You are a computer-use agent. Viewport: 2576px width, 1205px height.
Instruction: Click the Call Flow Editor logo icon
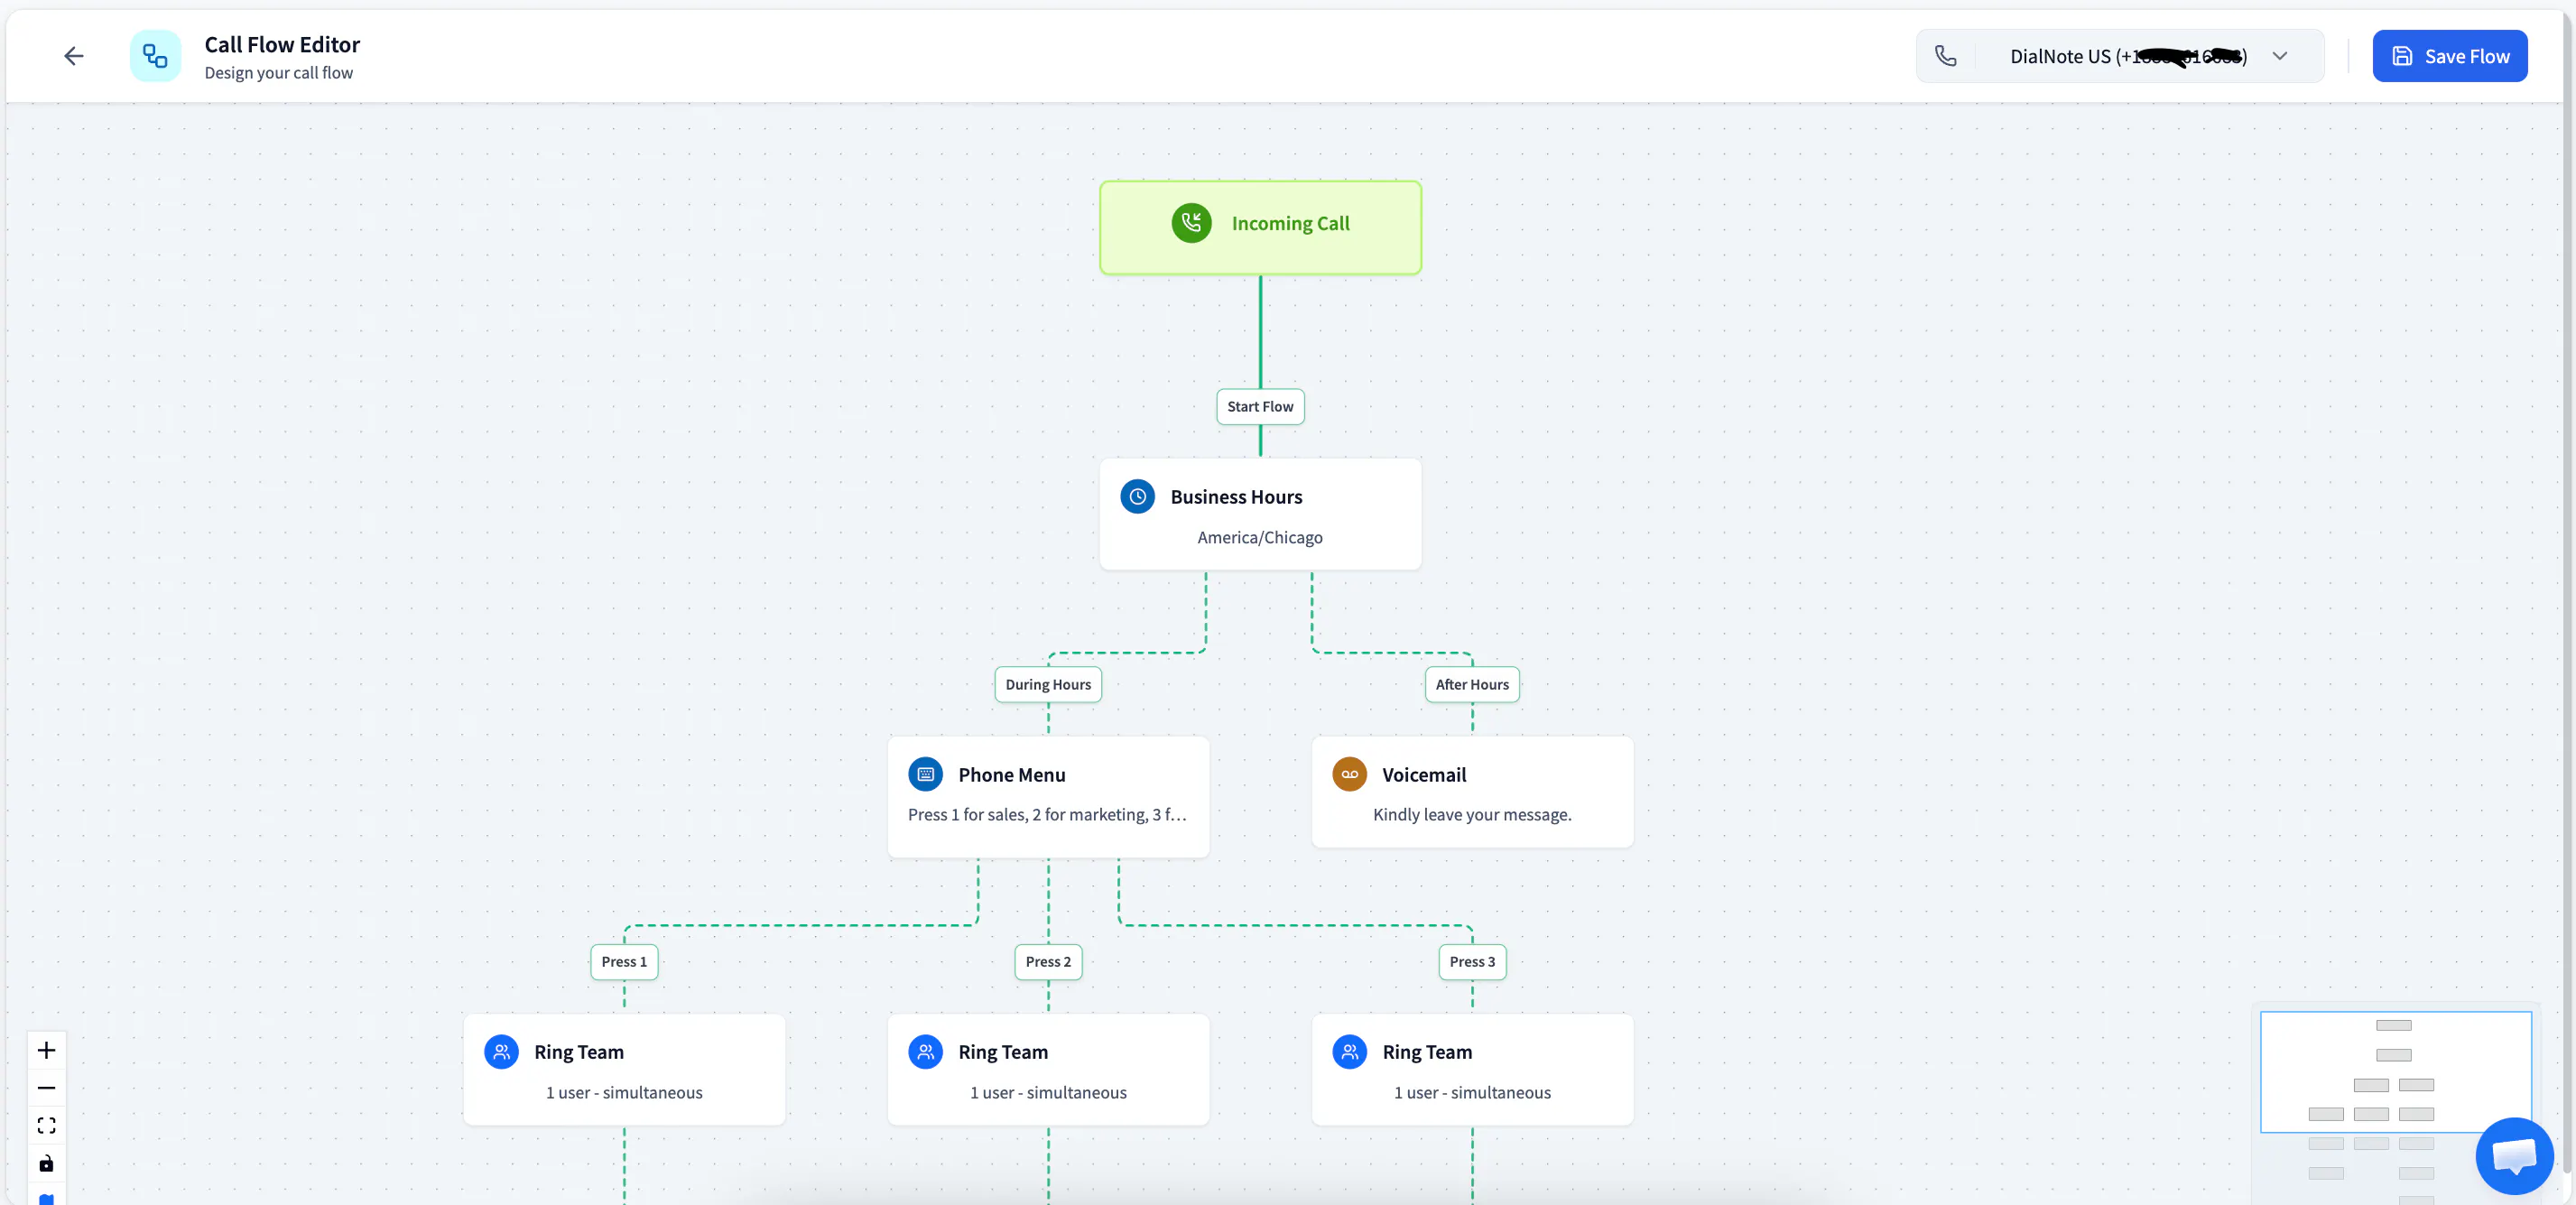point(155,56)
